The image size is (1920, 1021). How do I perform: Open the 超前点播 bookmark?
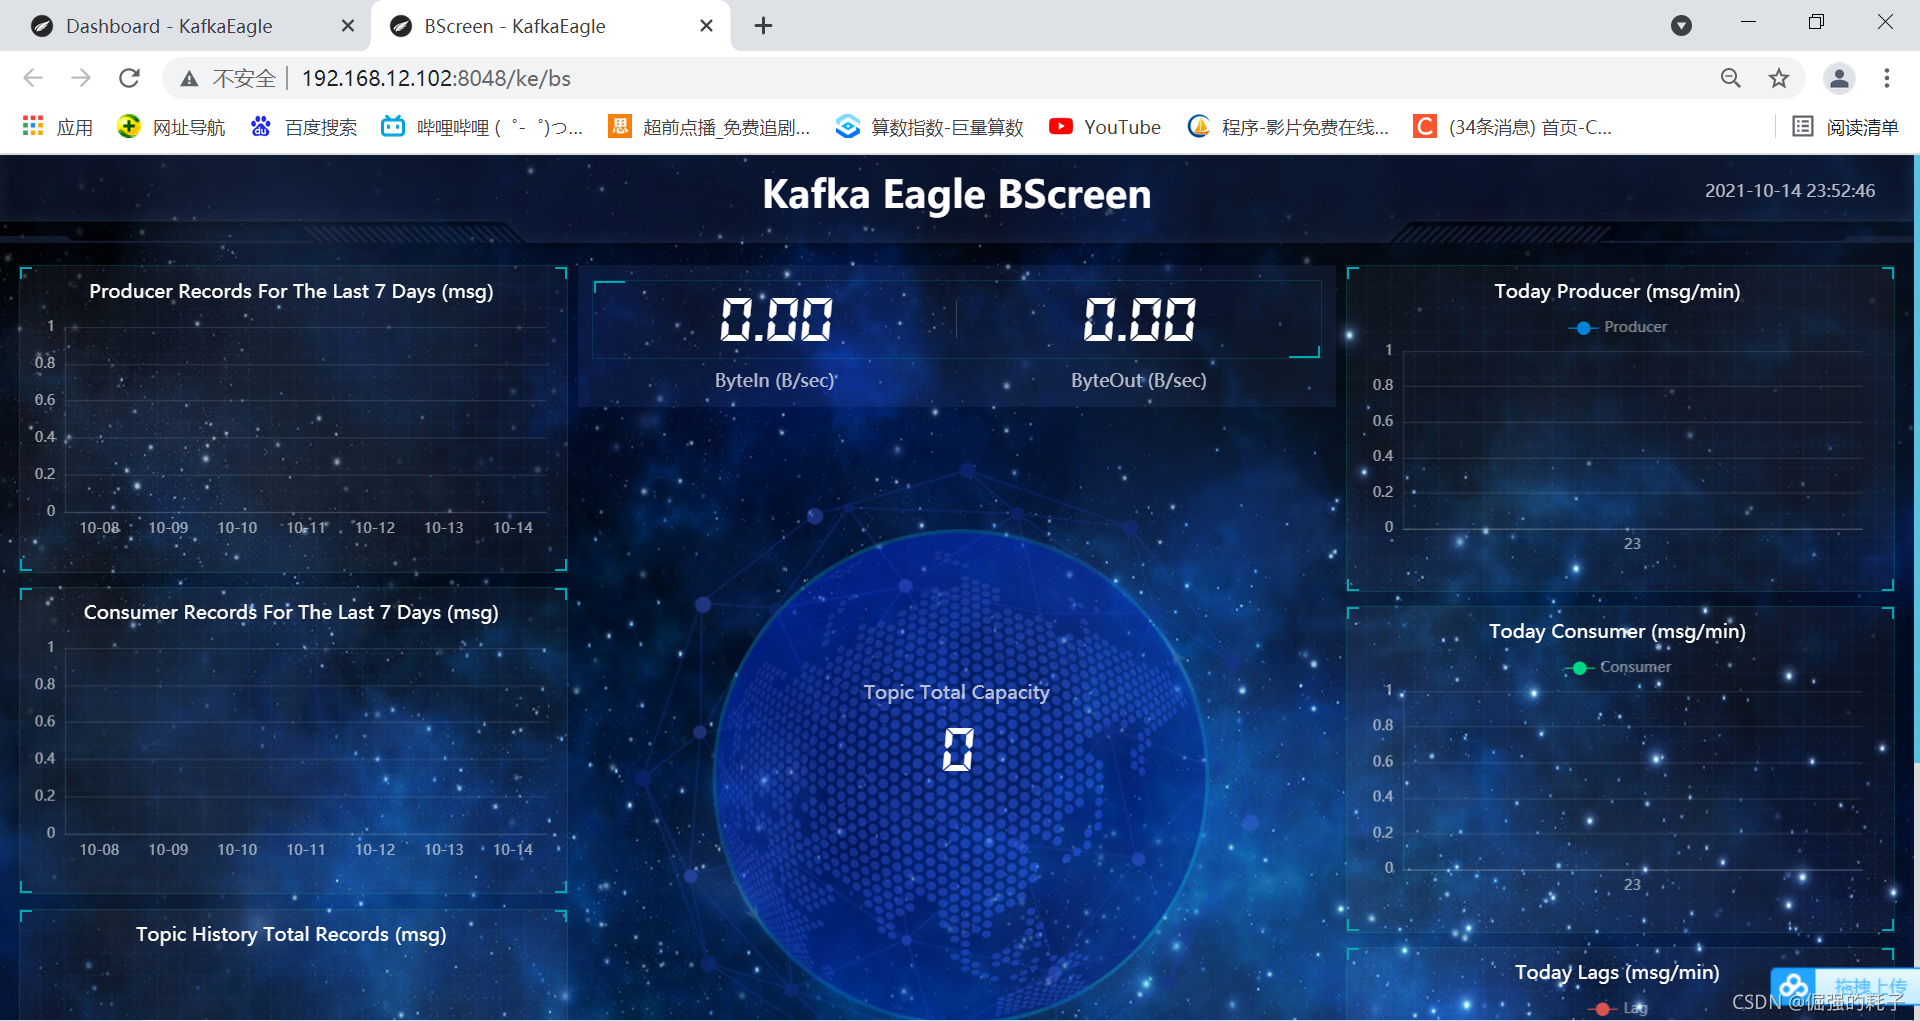[709, 127]
